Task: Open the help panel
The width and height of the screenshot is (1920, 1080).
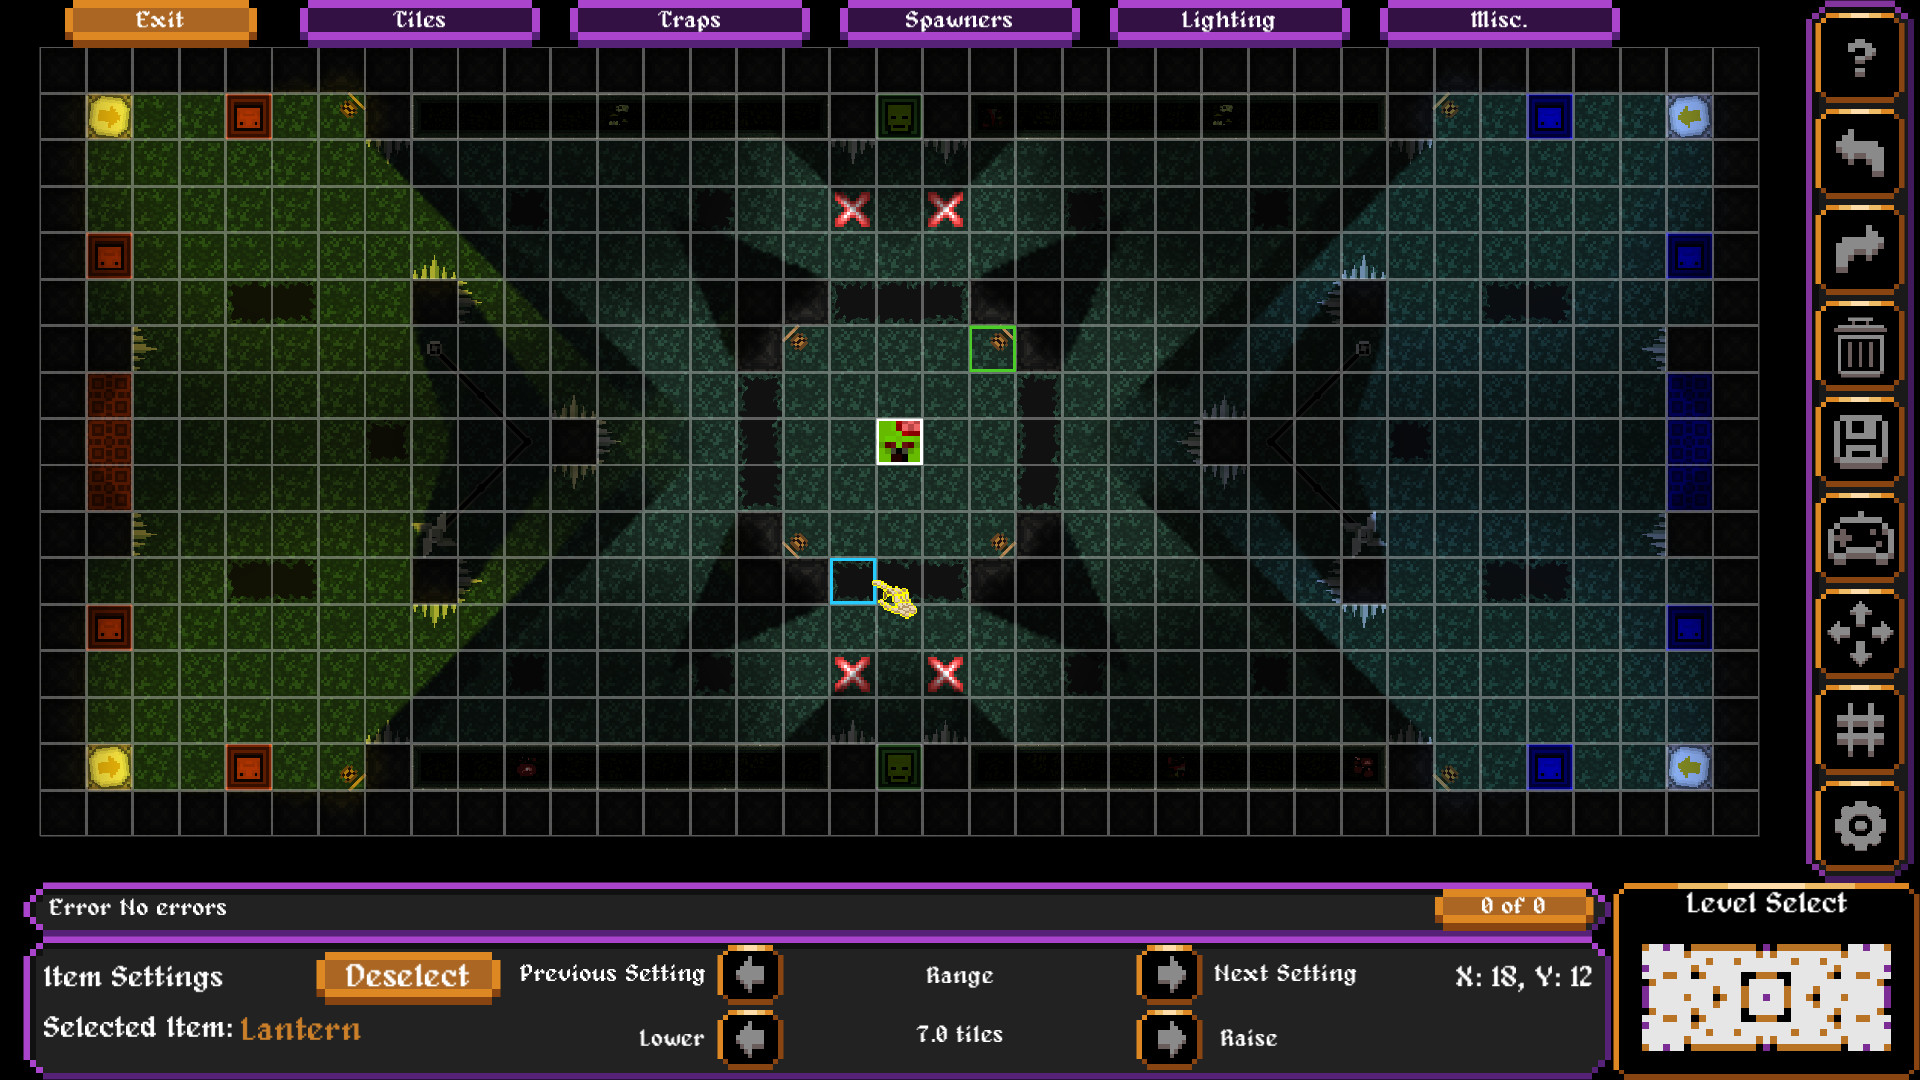Action: [x=1858, y=60]
